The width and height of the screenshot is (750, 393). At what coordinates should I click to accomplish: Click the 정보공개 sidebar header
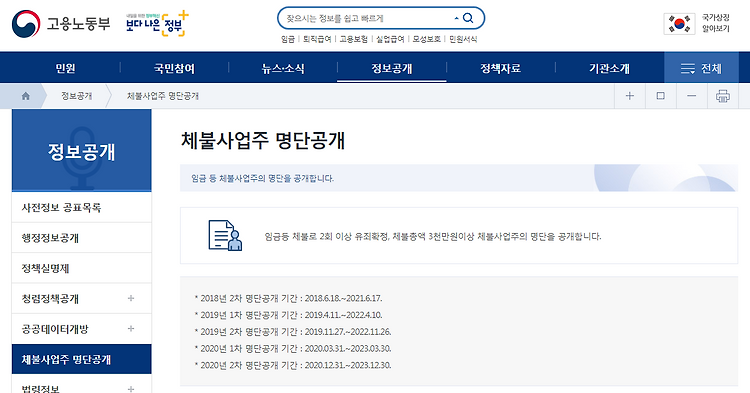click(81, 150)
